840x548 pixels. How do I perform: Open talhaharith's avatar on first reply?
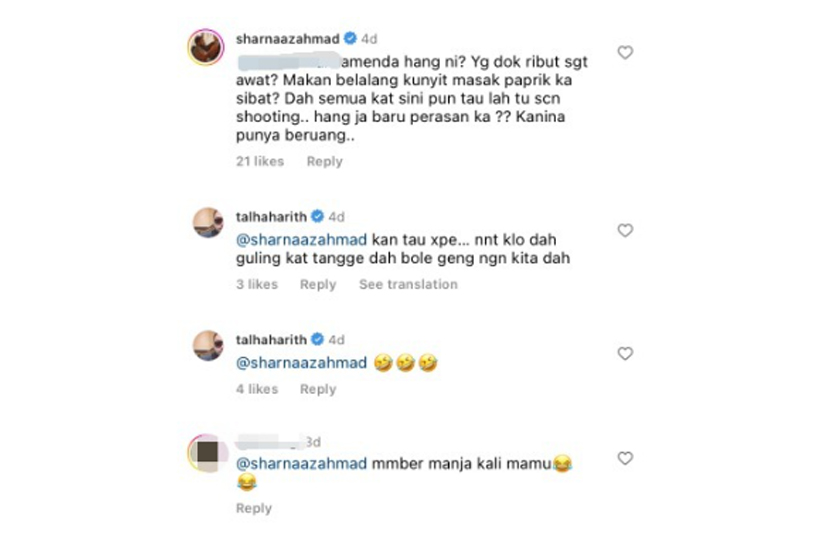[x=208, y=223]
